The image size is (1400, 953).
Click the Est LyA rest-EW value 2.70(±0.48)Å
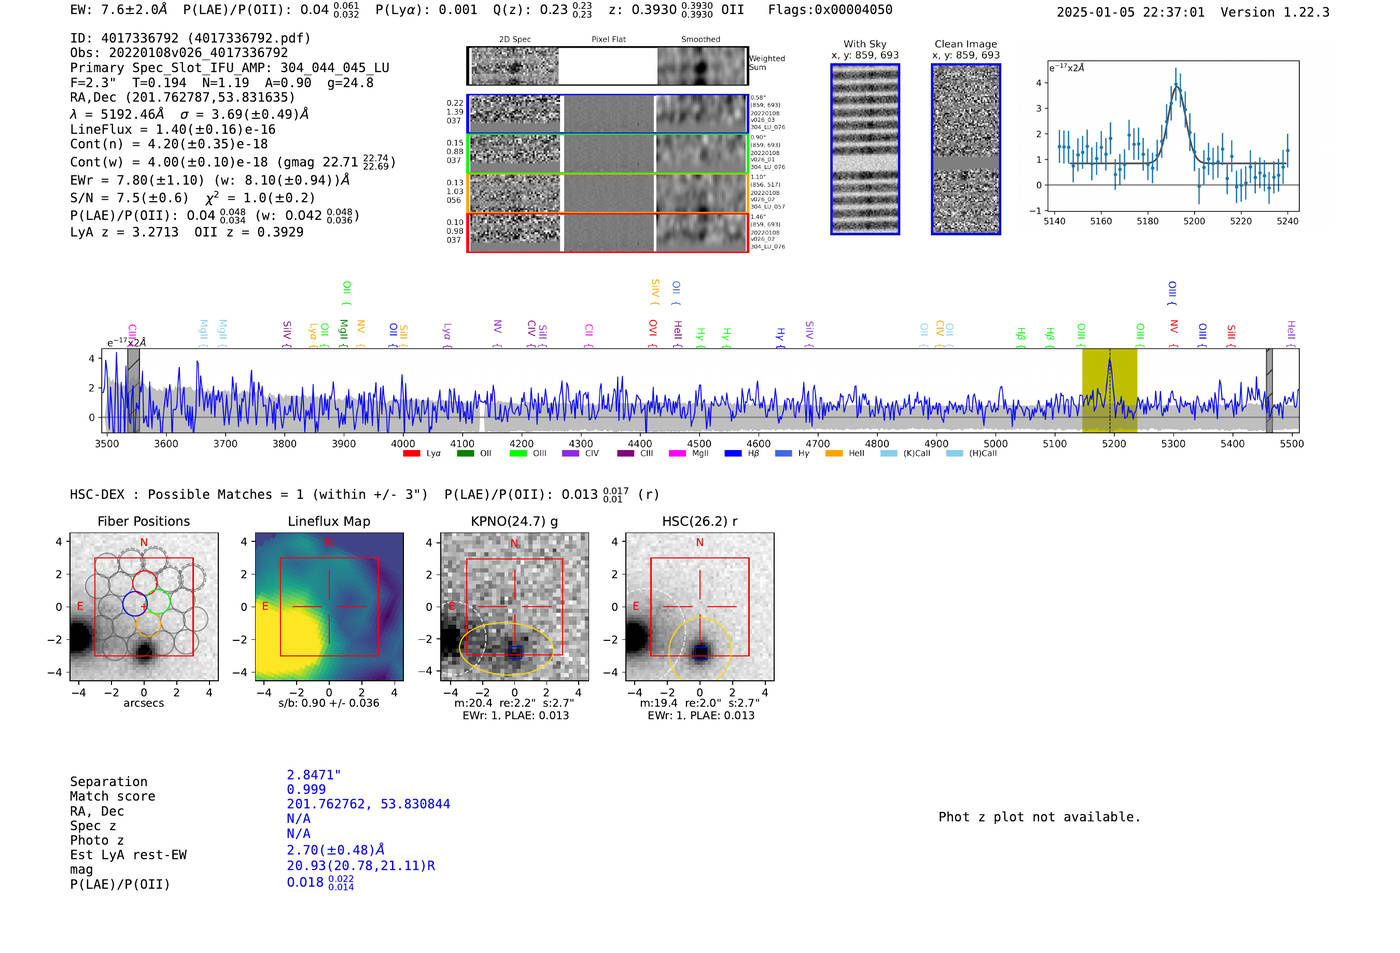click(336, 850)
